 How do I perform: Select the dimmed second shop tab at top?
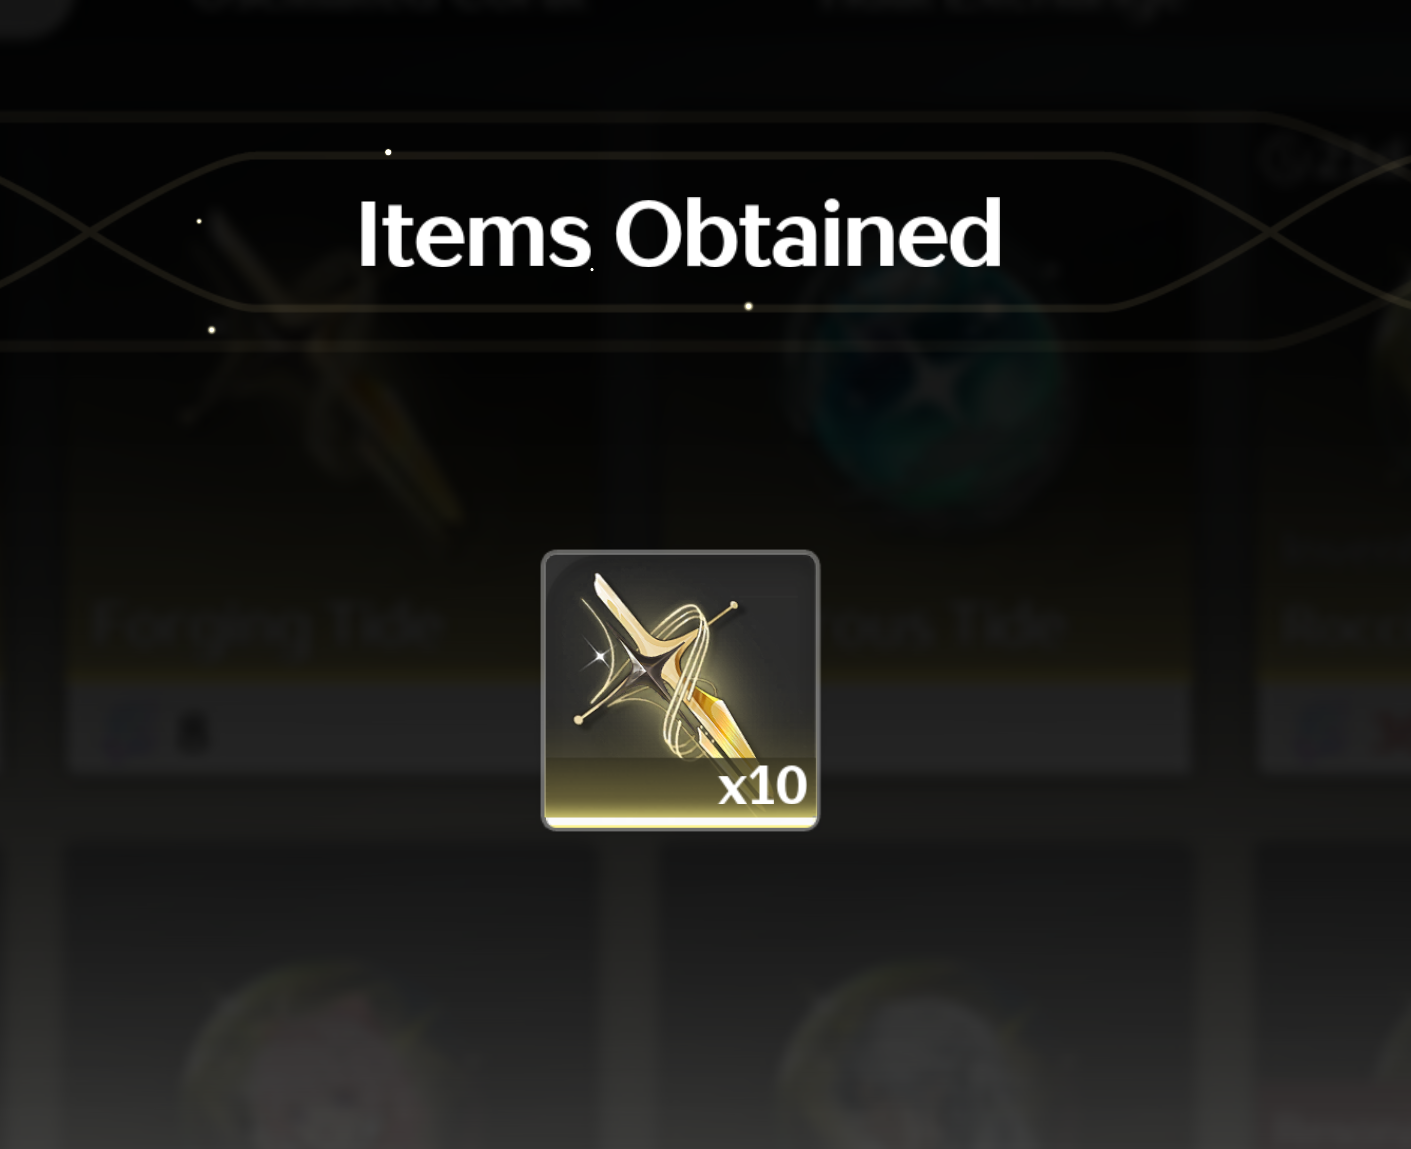[1000, 6]
